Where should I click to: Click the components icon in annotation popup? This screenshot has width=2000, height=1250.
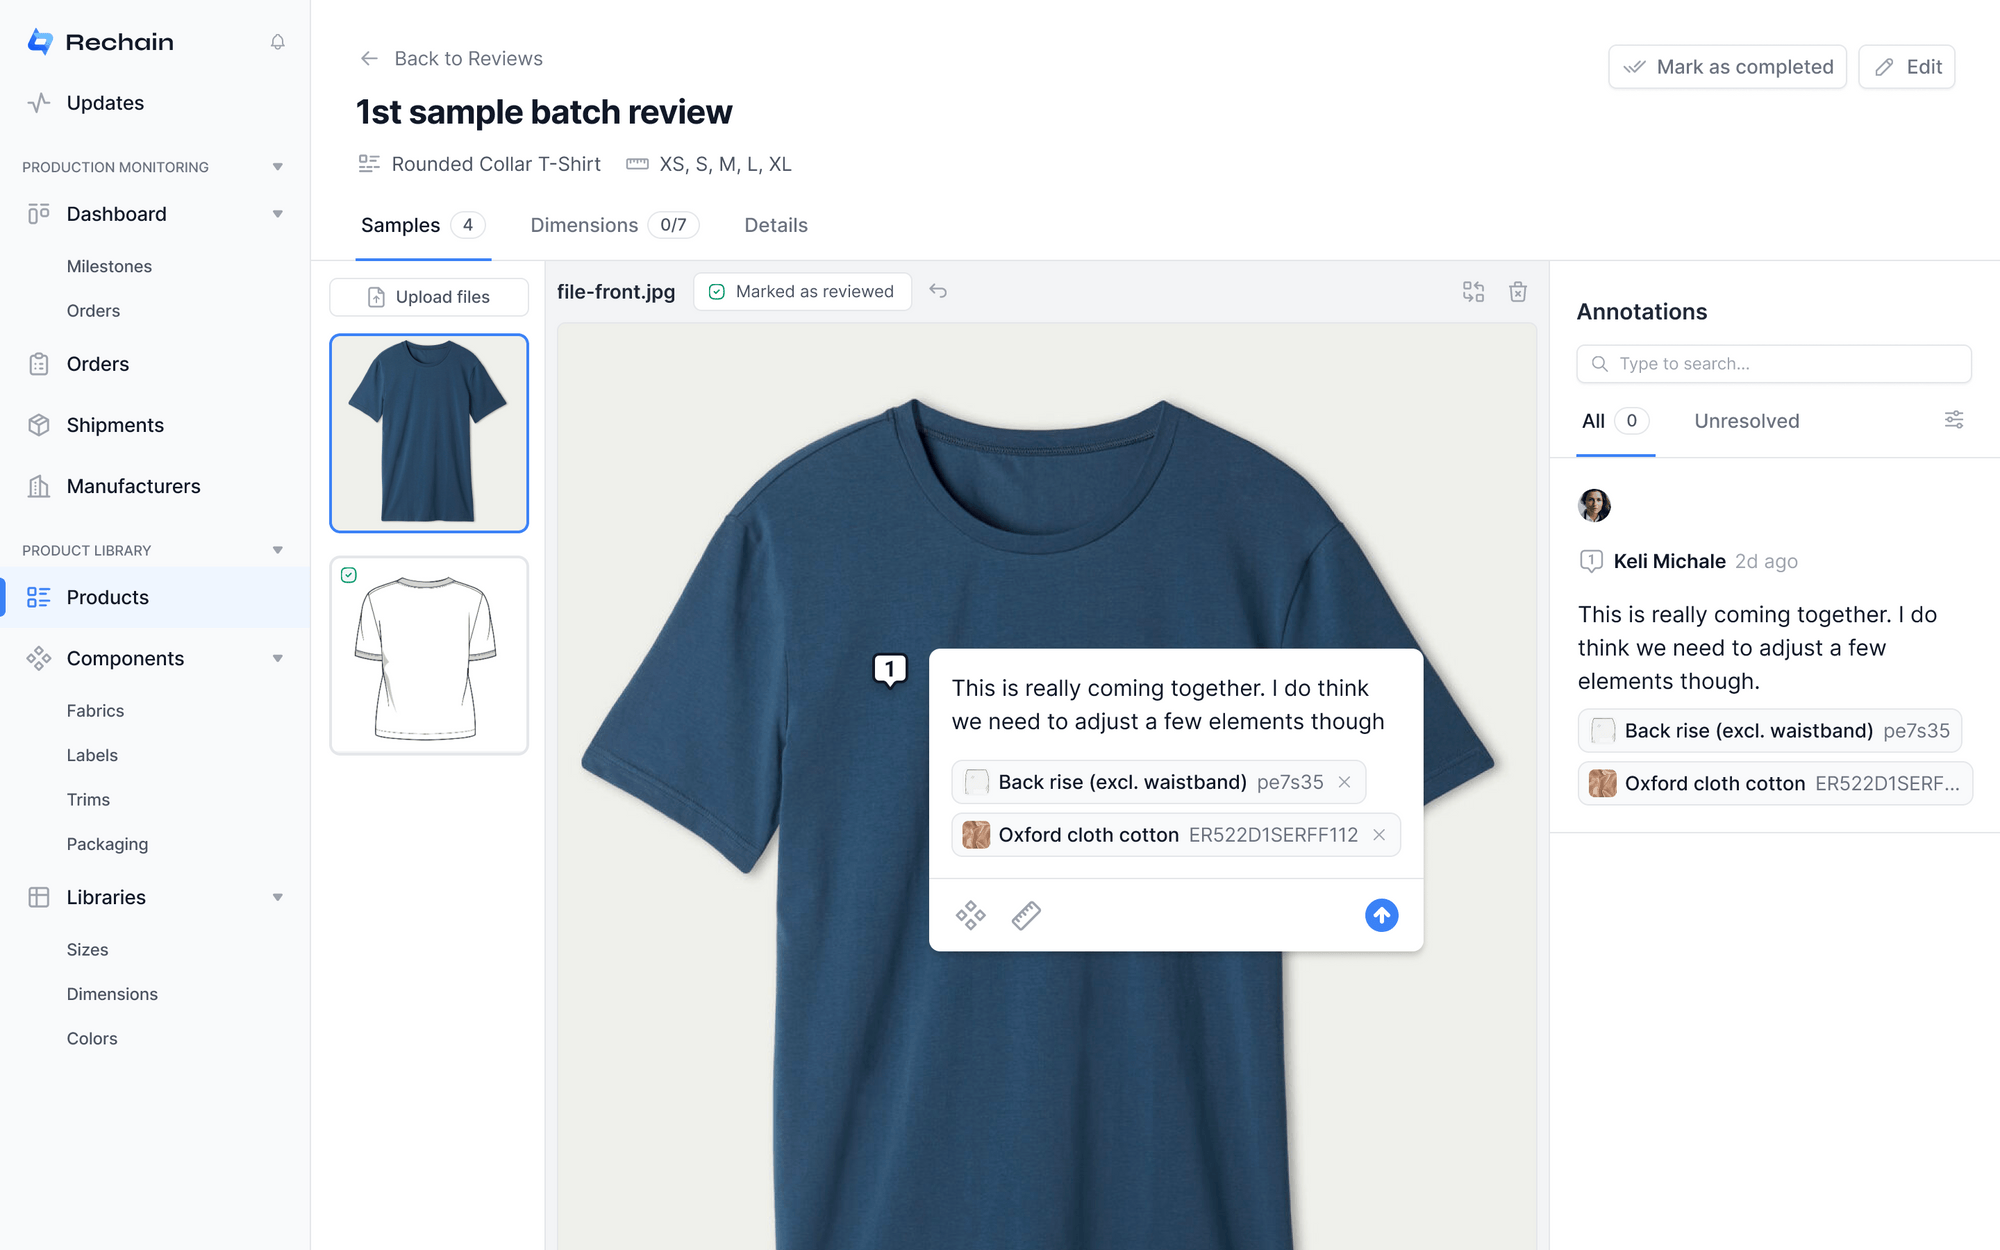pyautogui.click(x=970, y=915)
